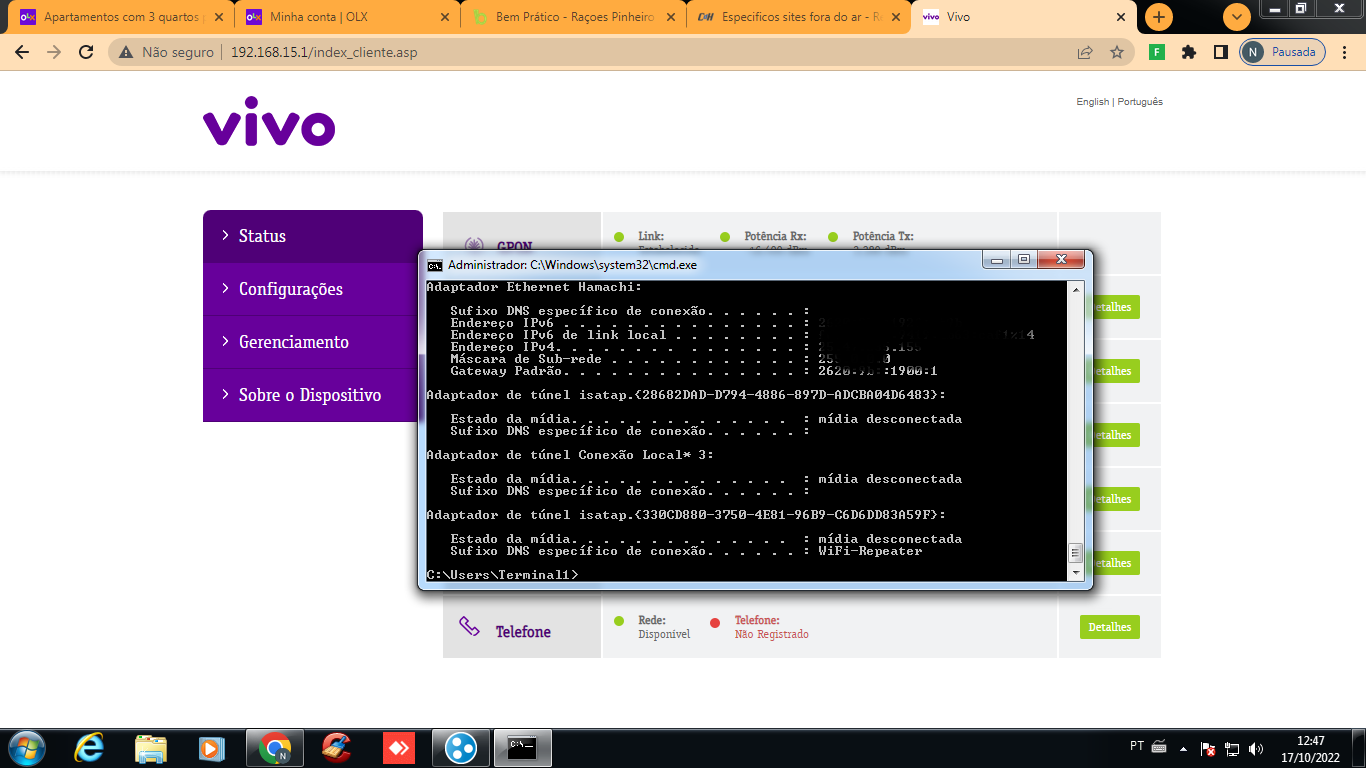Click the 'Não seguro' warning icon
This screenshot has width=1366, height=768.
tap(126, 52)
